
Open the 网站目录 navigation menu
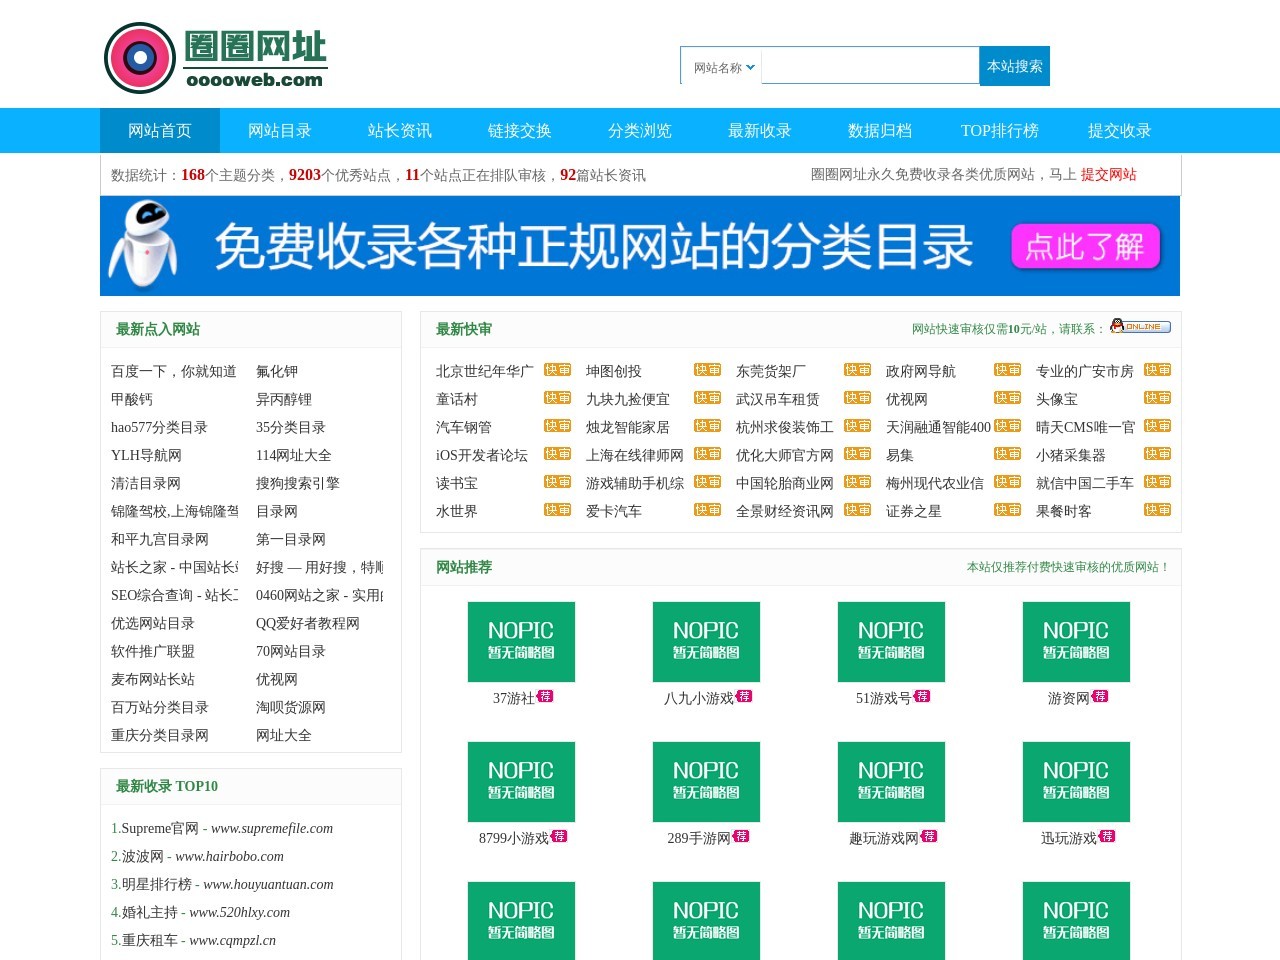tap(280, 130)
